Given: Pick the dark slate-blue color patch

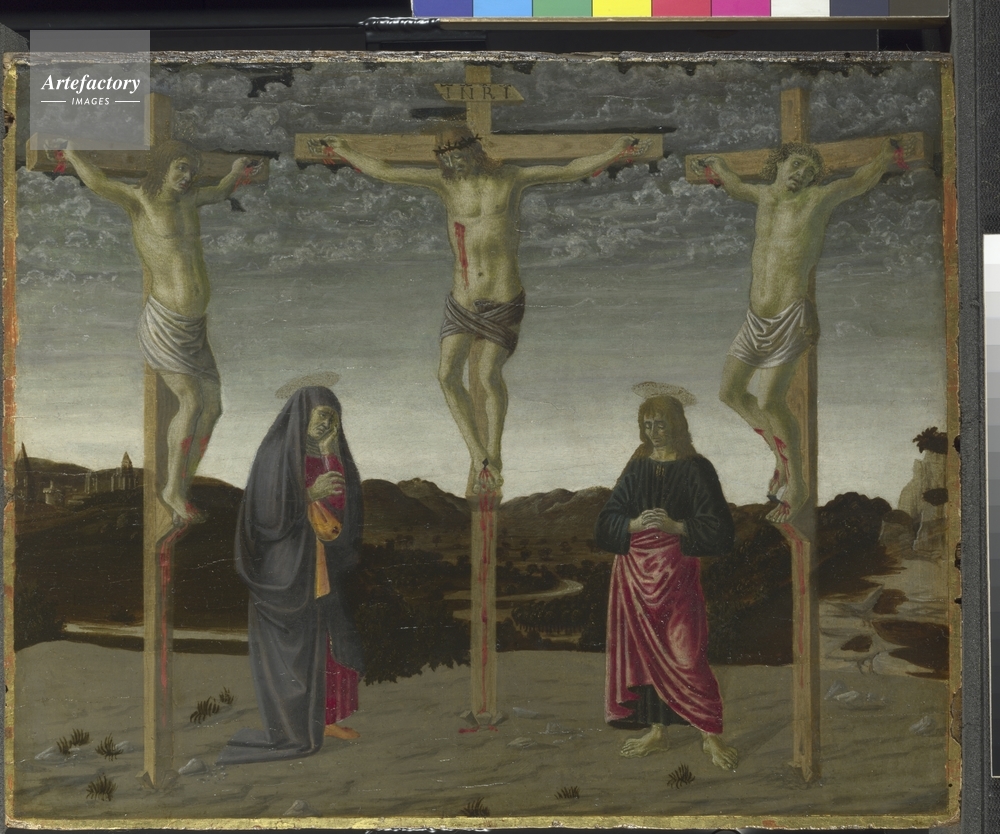Looking at the screenshot, I should pyautogui.click(x=858, y=8).
